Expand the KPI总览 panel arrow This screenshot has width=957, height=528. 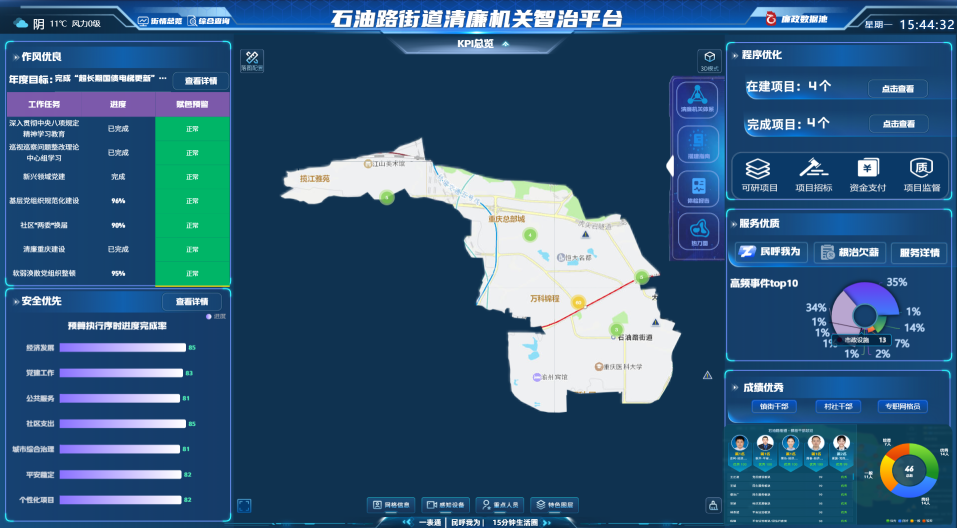[x=505, y=44]
